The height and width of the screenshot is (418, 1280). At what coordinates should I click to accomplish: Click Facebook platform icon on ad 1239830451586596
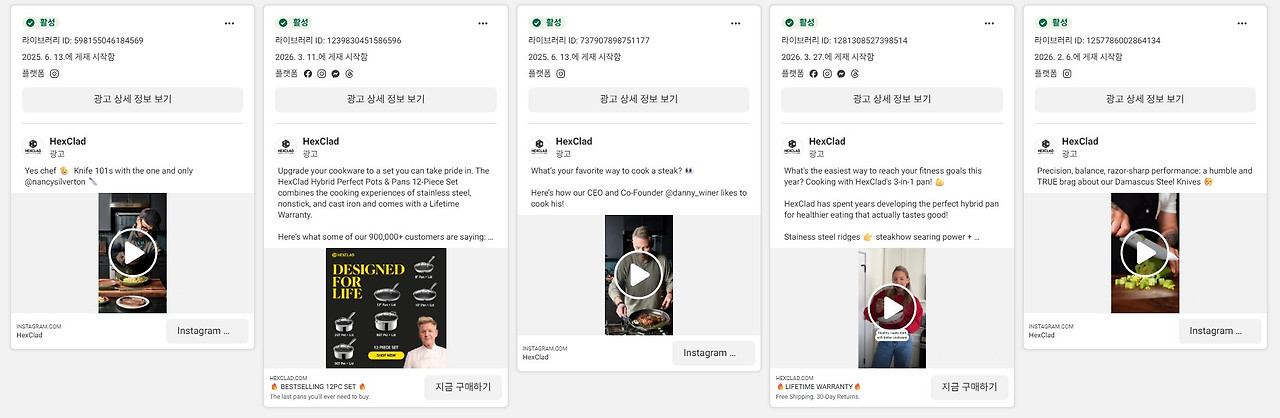(308, 73)
